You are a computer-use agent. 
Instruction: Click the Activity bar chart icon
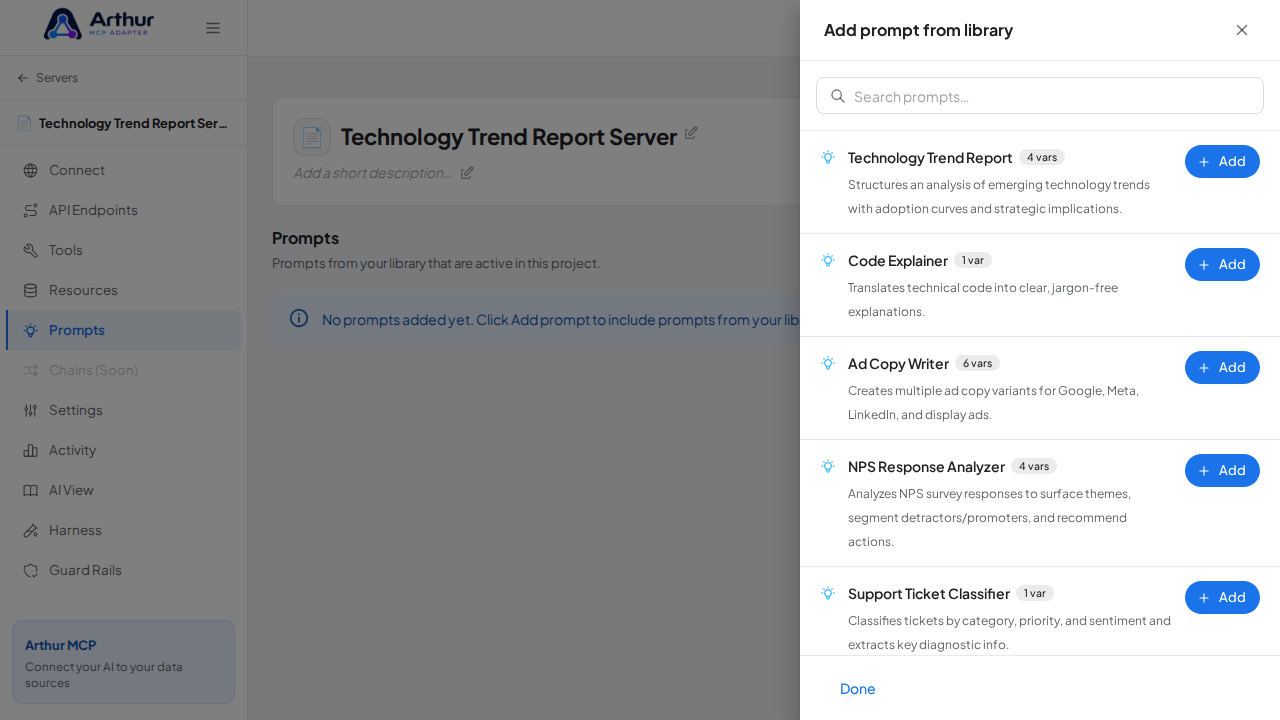click(x=31, y=450)
